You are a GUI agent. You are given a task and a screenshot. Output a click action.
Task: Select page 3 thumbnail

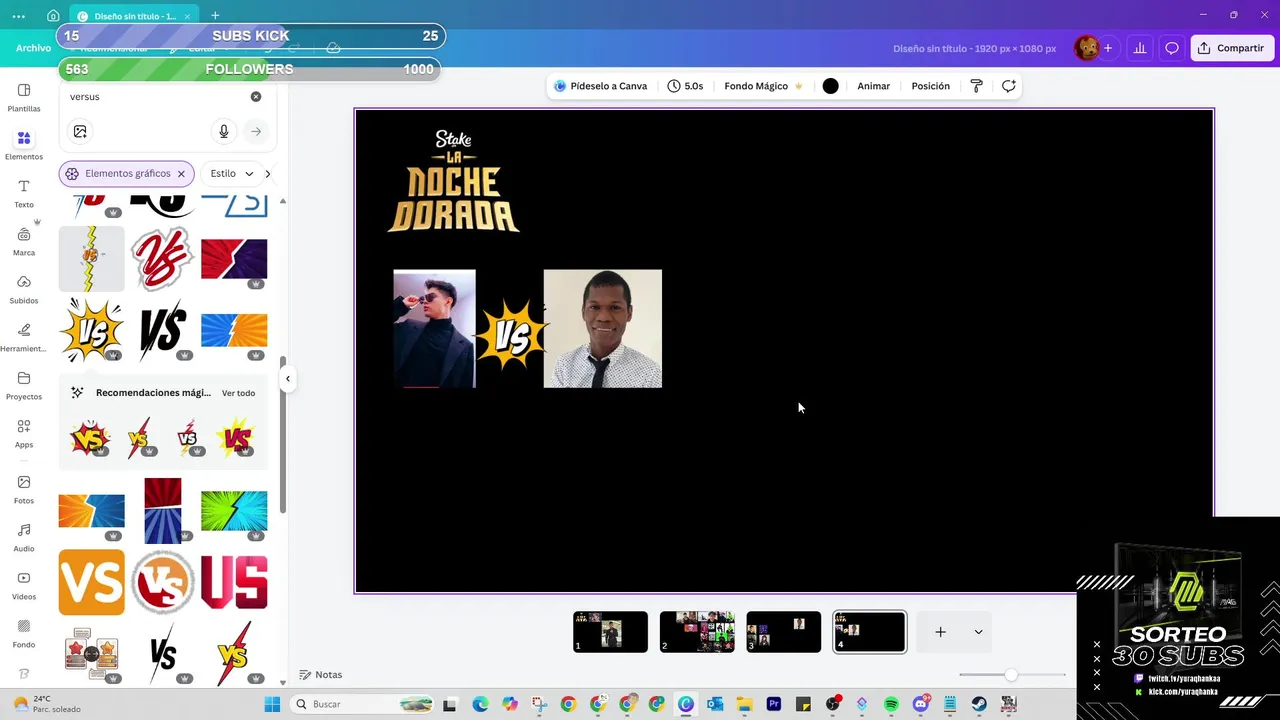point(784,632)
